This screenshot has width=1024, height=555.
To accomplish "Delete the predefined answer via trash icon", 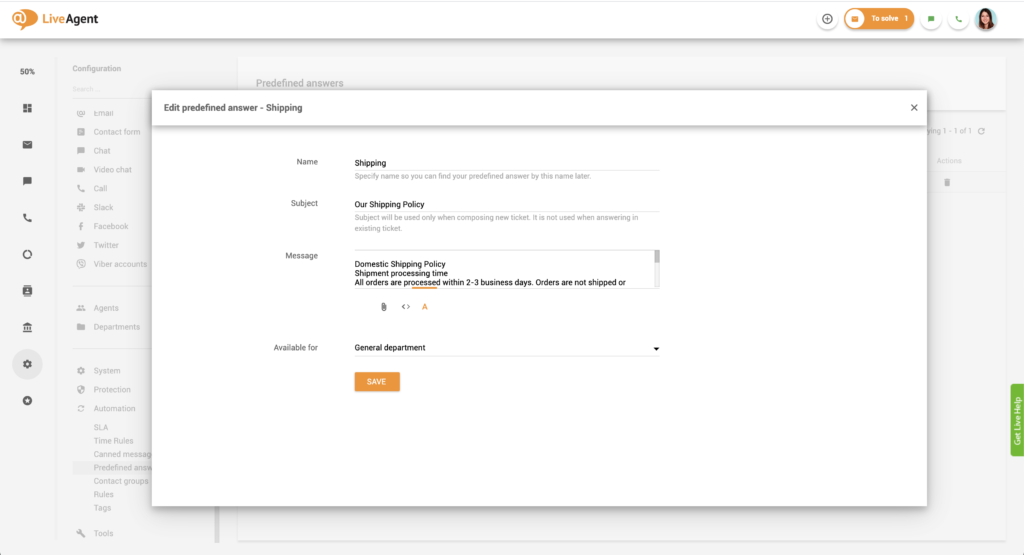I will click(x=947, y=182).
